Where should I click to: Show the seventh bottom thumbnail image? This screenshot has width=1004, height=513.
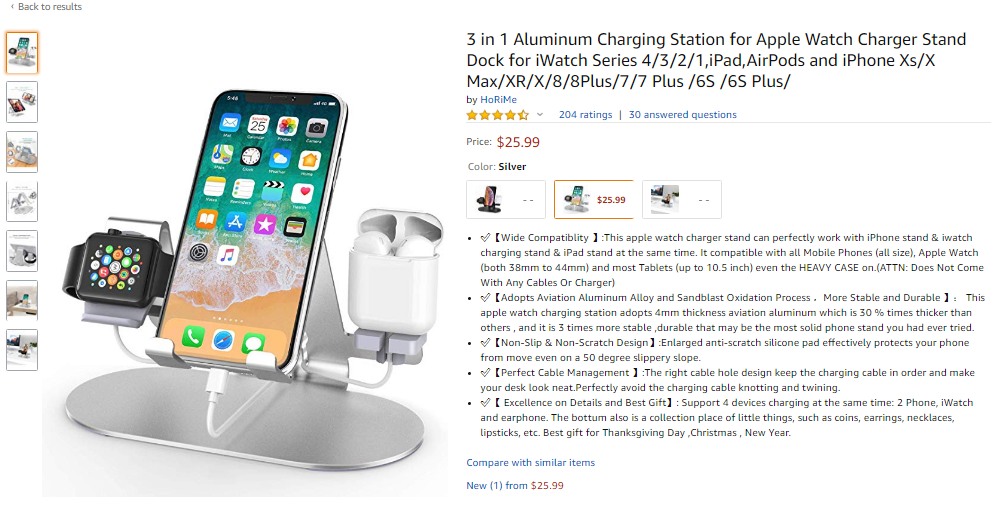click(22, 350)
